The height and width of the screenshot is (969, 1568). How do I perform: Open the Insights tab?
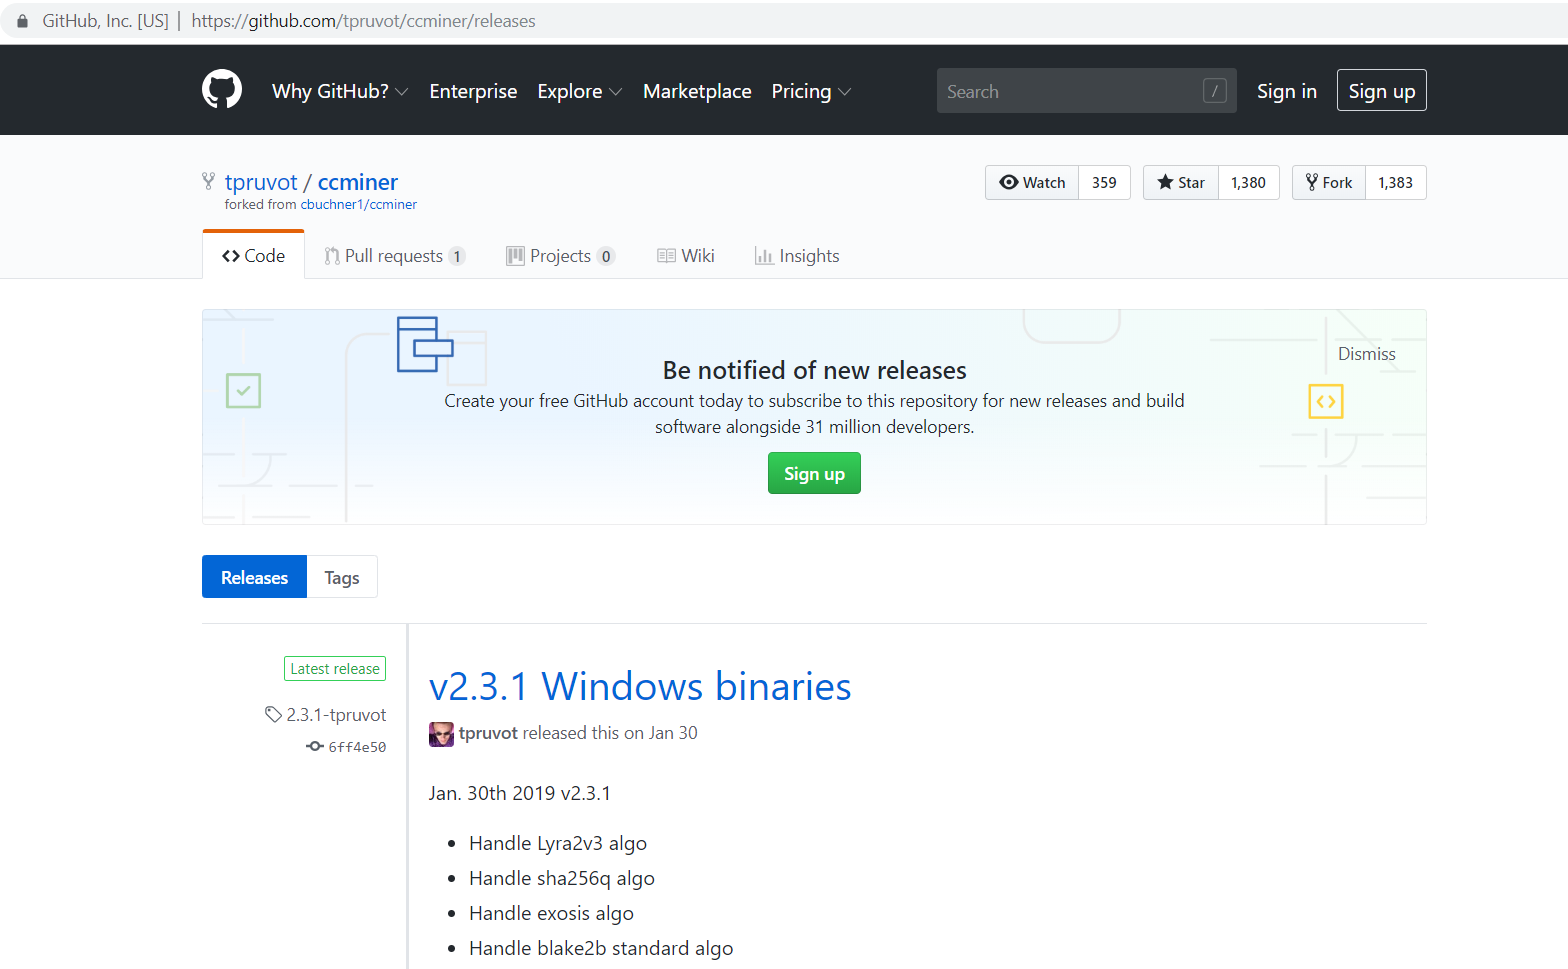797,256
